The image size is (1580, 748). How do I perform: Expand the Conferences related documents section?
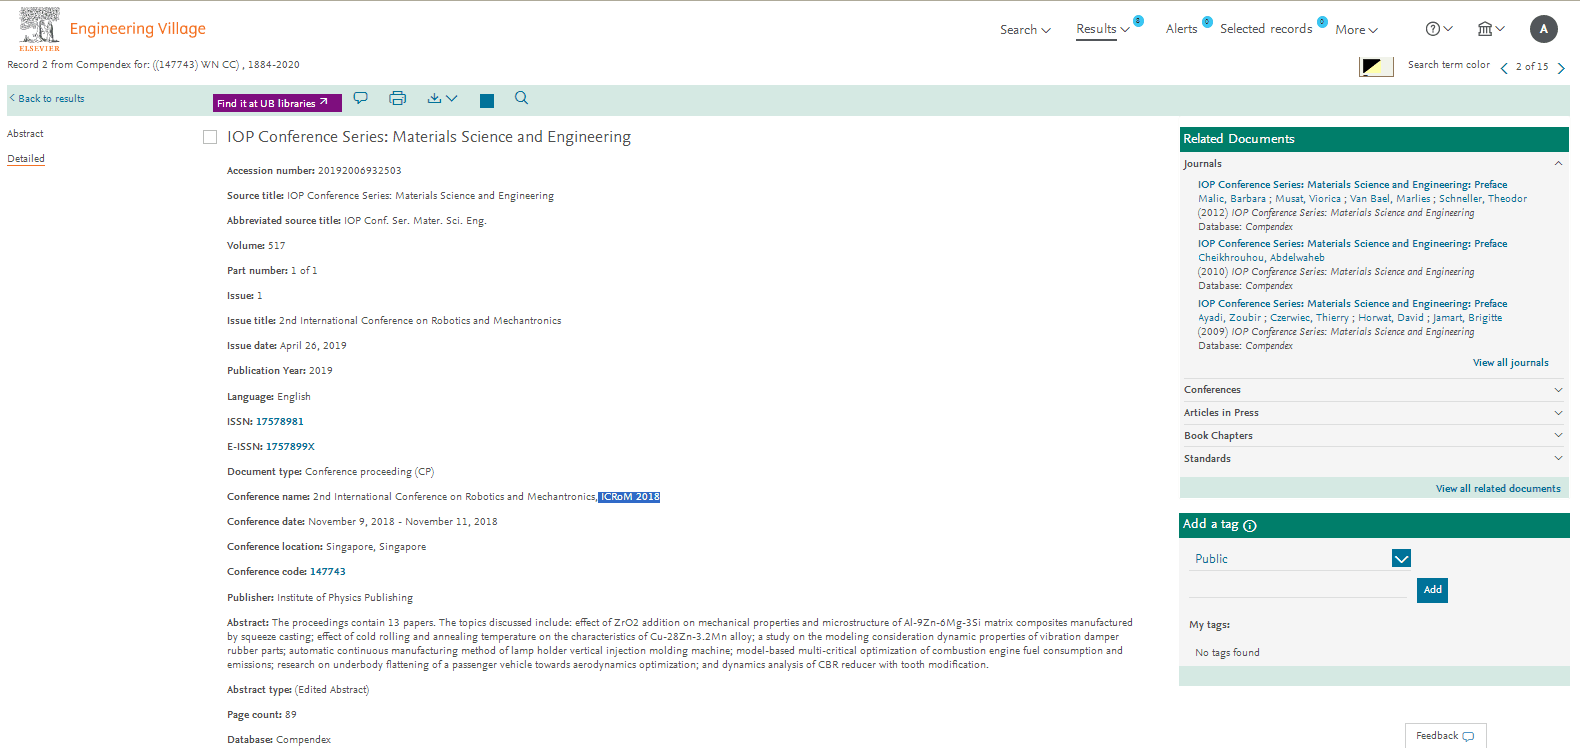pos(1558,390)
